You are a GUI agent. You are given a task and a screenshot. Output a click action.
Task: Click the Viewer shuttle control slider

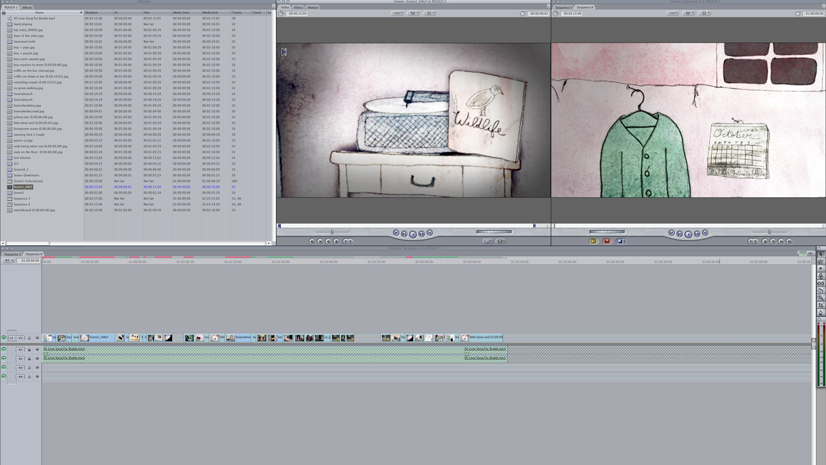click(x=332, y=231)
